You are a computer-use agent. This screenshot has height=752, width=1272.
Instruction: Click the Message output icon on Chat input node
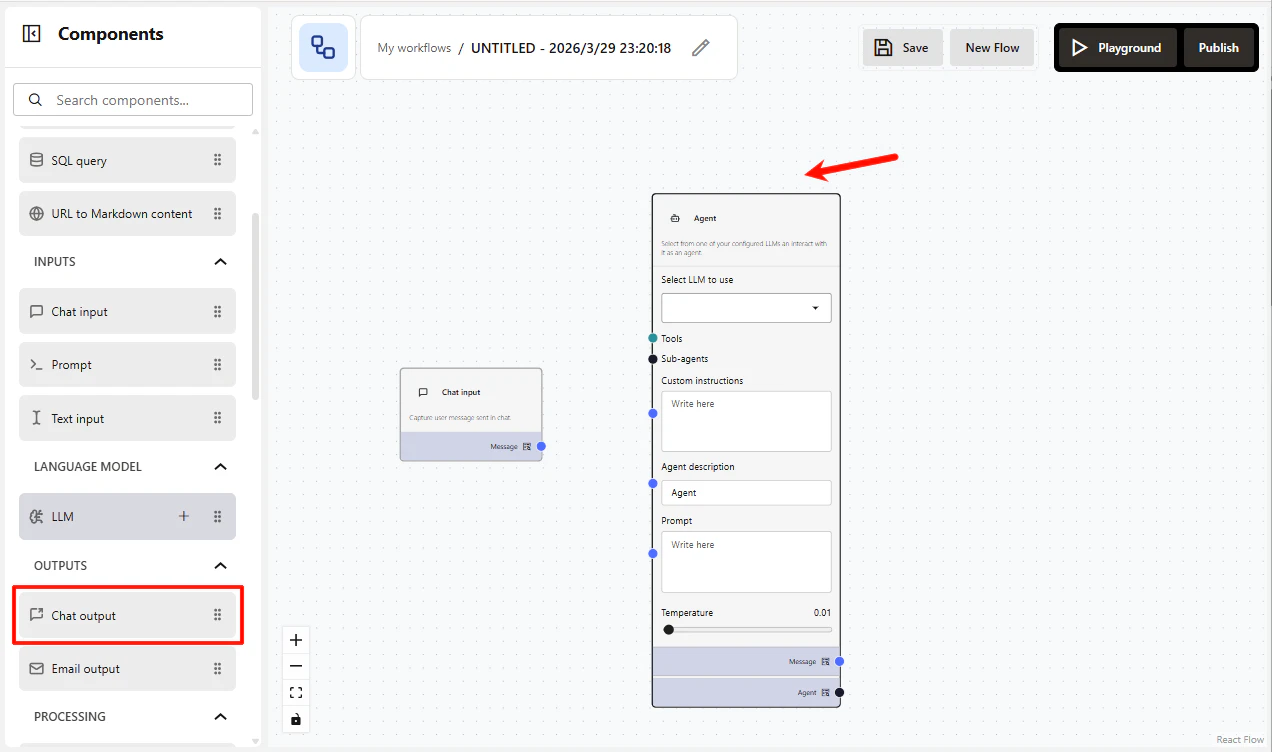527,447
